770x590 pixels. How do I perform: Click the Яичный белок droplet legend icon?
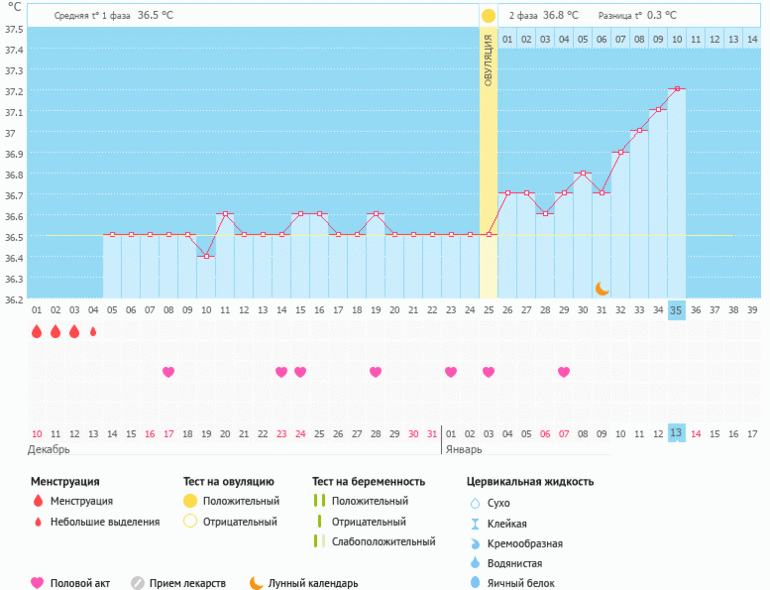475,583
